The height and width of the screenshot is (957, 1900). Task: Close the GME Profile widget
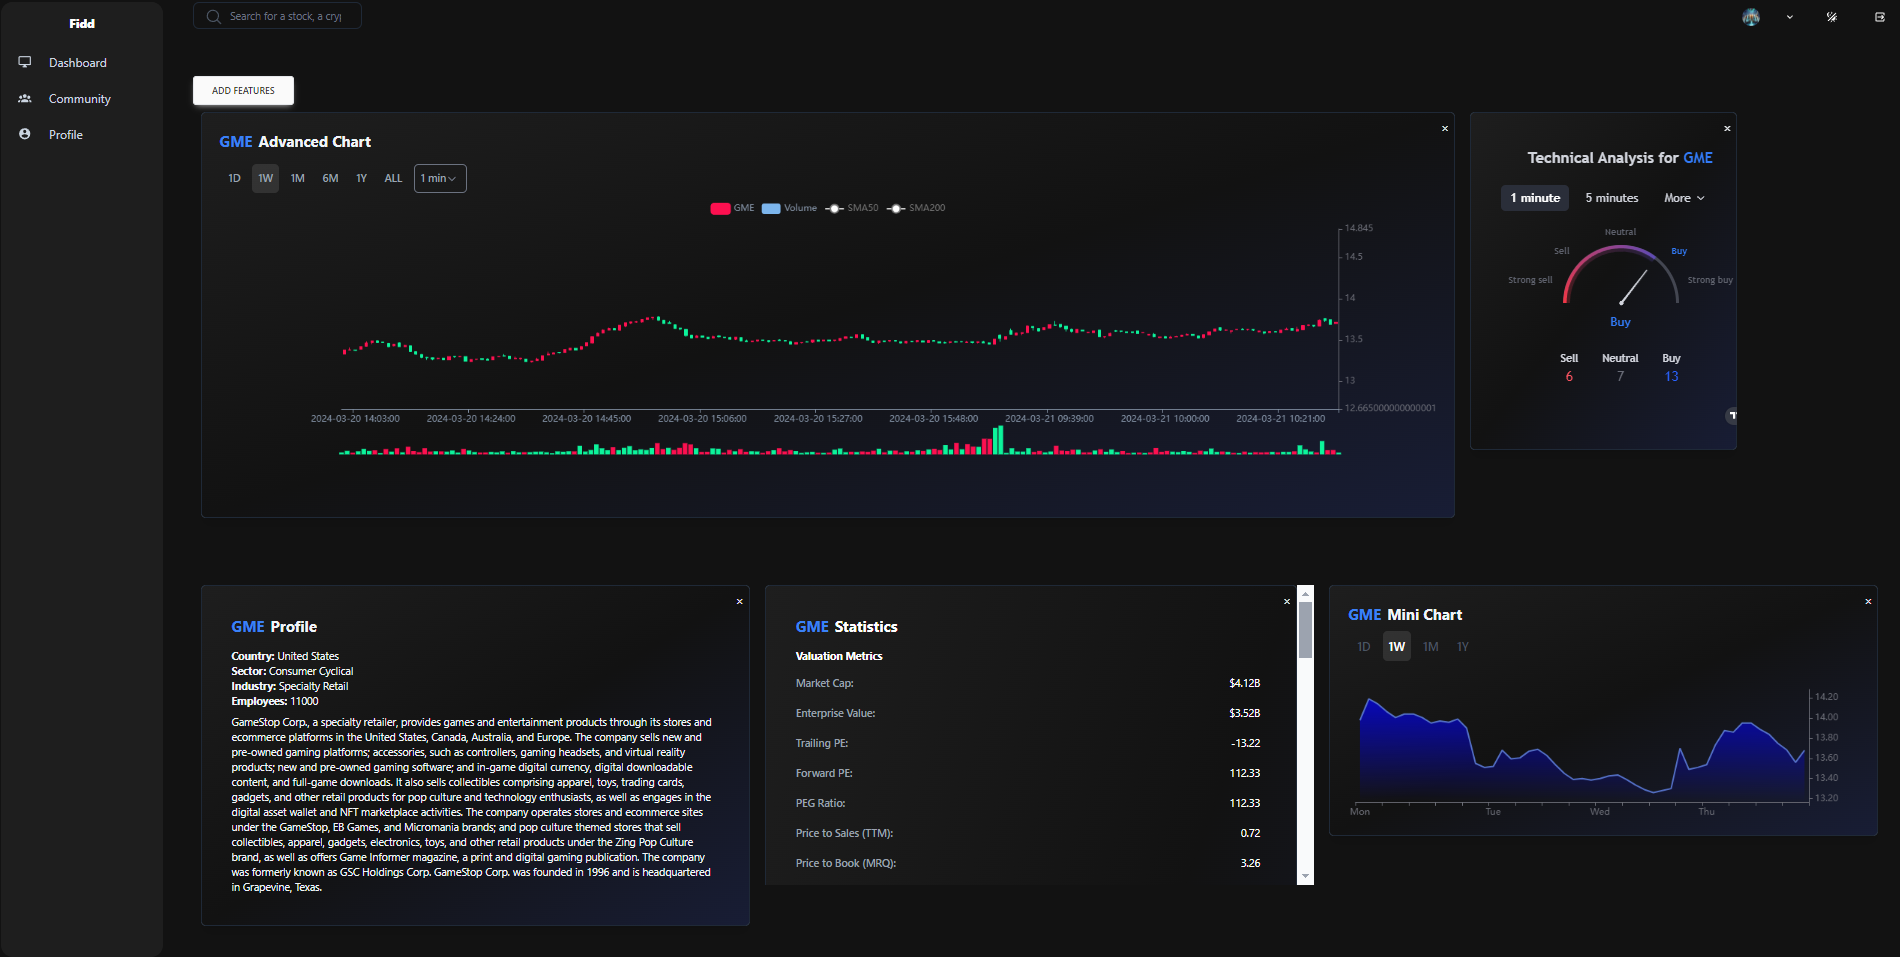pyautogui.click(x=740, y=602)
